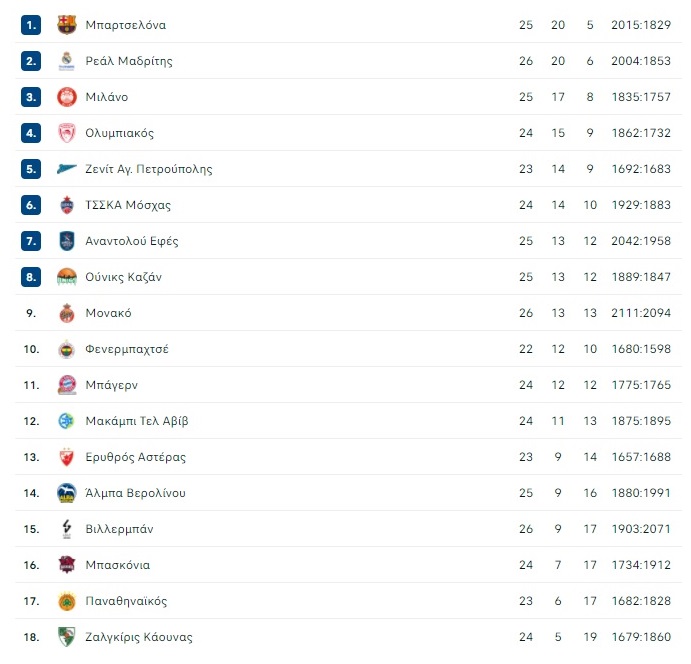Image resolution: width=691 pixels, height=664 pixels.
Task: Click the Zalgiris Kaunas green logo
Action: pos(67,637)
